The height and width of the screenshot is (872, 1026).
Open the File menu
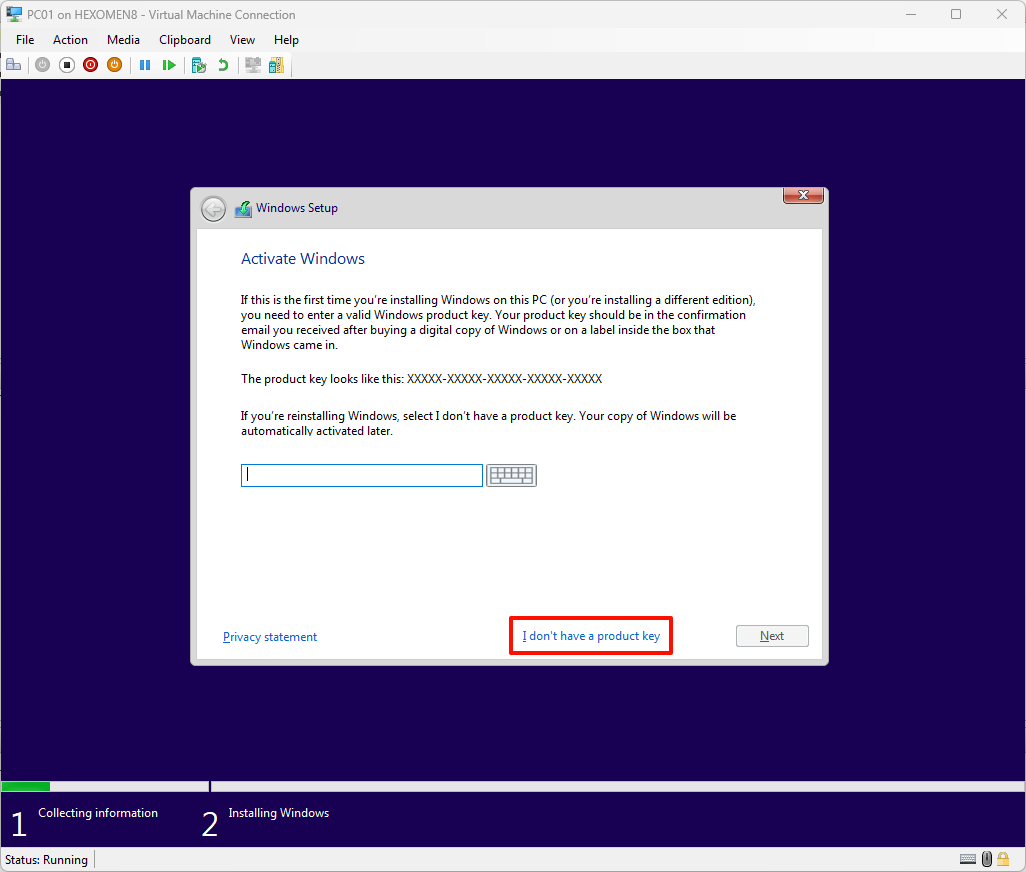[x=25, y=40]
